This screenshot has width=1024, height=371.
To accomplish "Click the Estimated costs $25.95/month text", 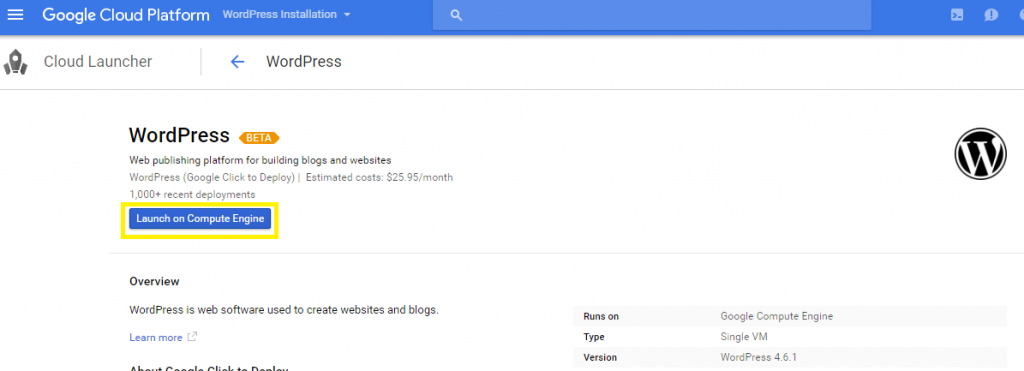I will pyautogui.click(x=379, y=178).
